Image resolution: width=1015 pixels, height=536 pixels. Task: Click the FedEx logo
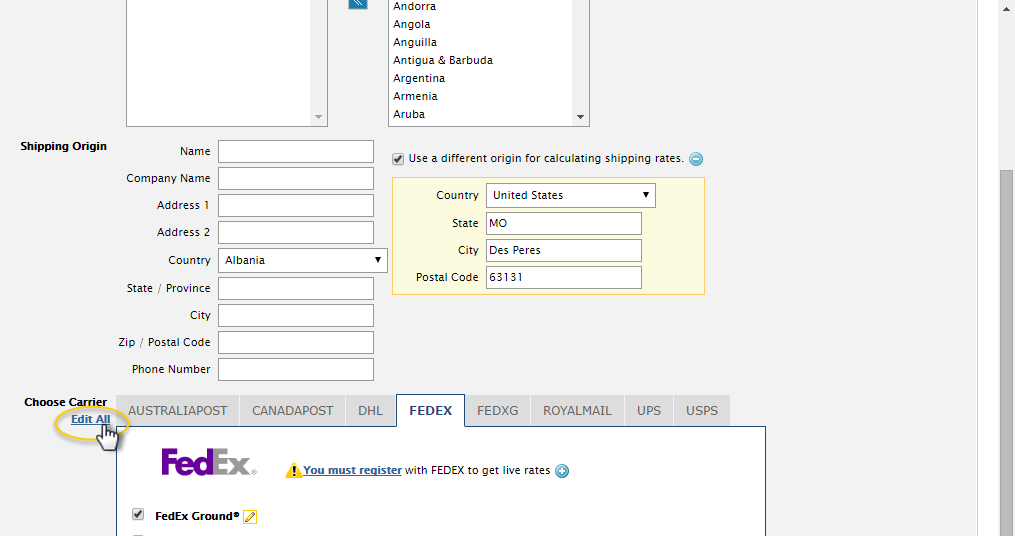click(x=208, y=462)
